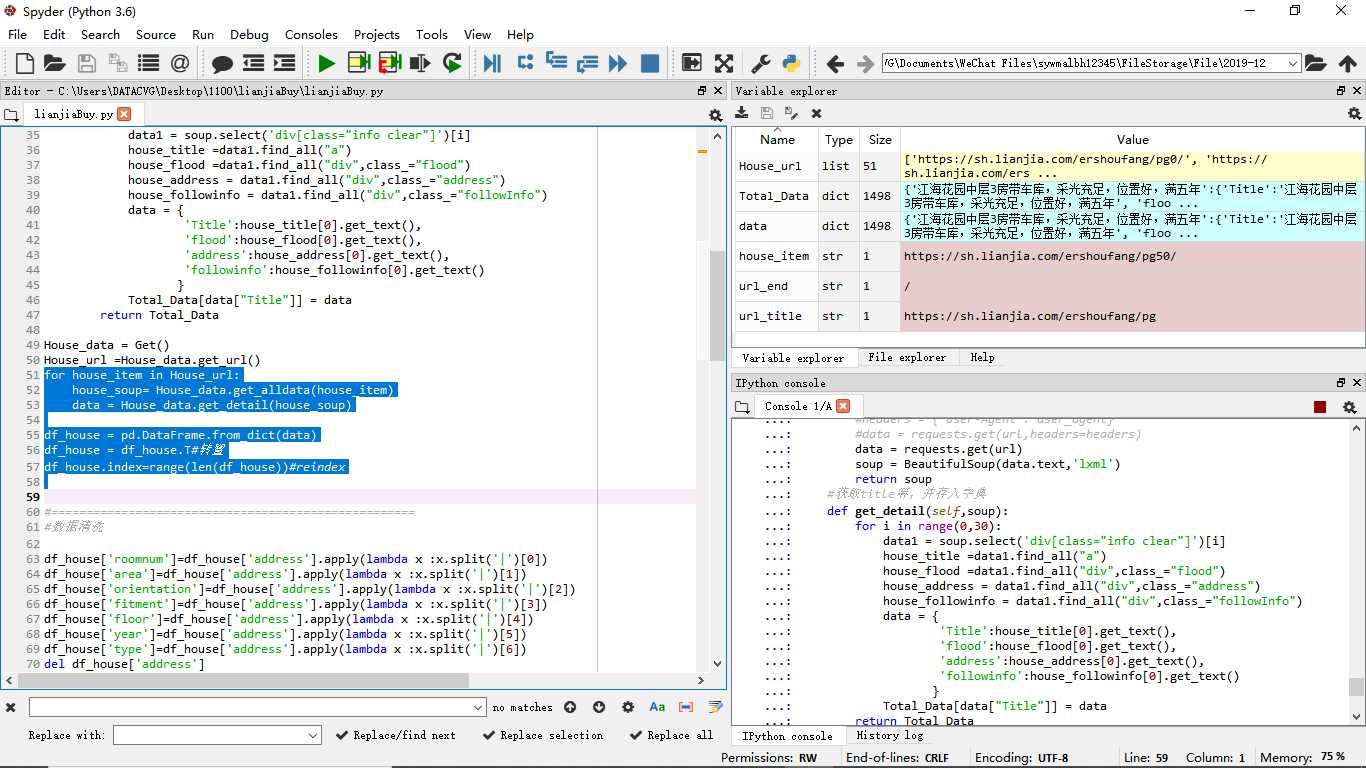The height and width of the screenshot is (768, 1366).
Task: Start debugging with debug file icon
Action: (492, 63)
